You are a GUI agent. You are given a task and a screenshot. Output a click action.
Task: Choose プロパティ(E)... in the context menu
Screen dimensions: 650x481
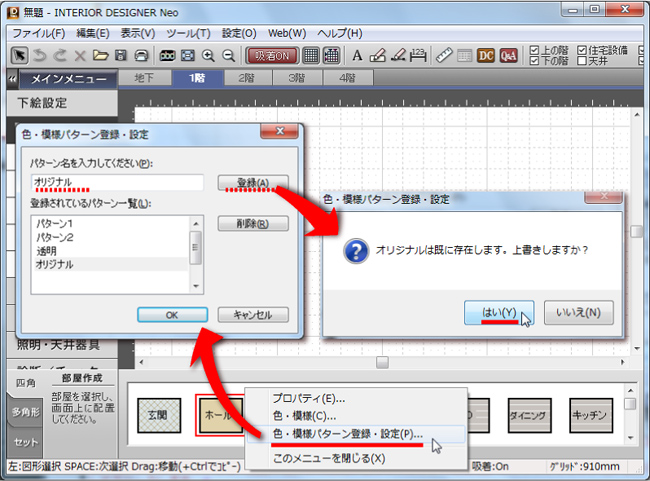point(356,398)
